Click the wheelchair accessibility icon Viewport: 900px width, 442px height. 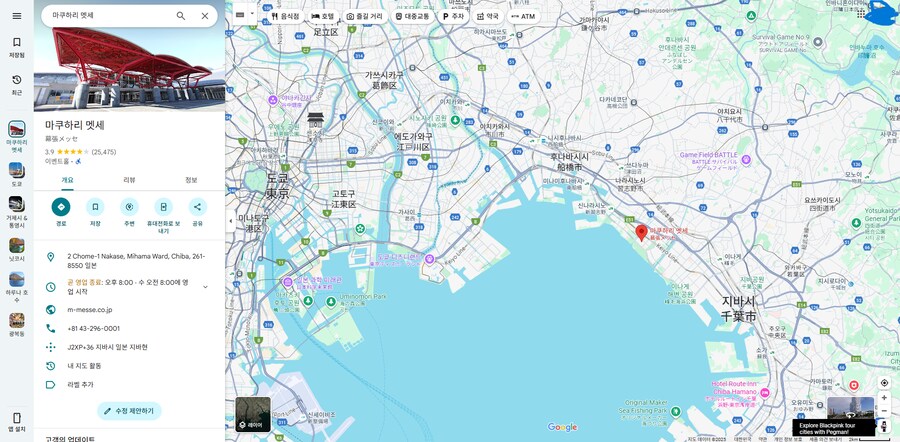[78, 161]
